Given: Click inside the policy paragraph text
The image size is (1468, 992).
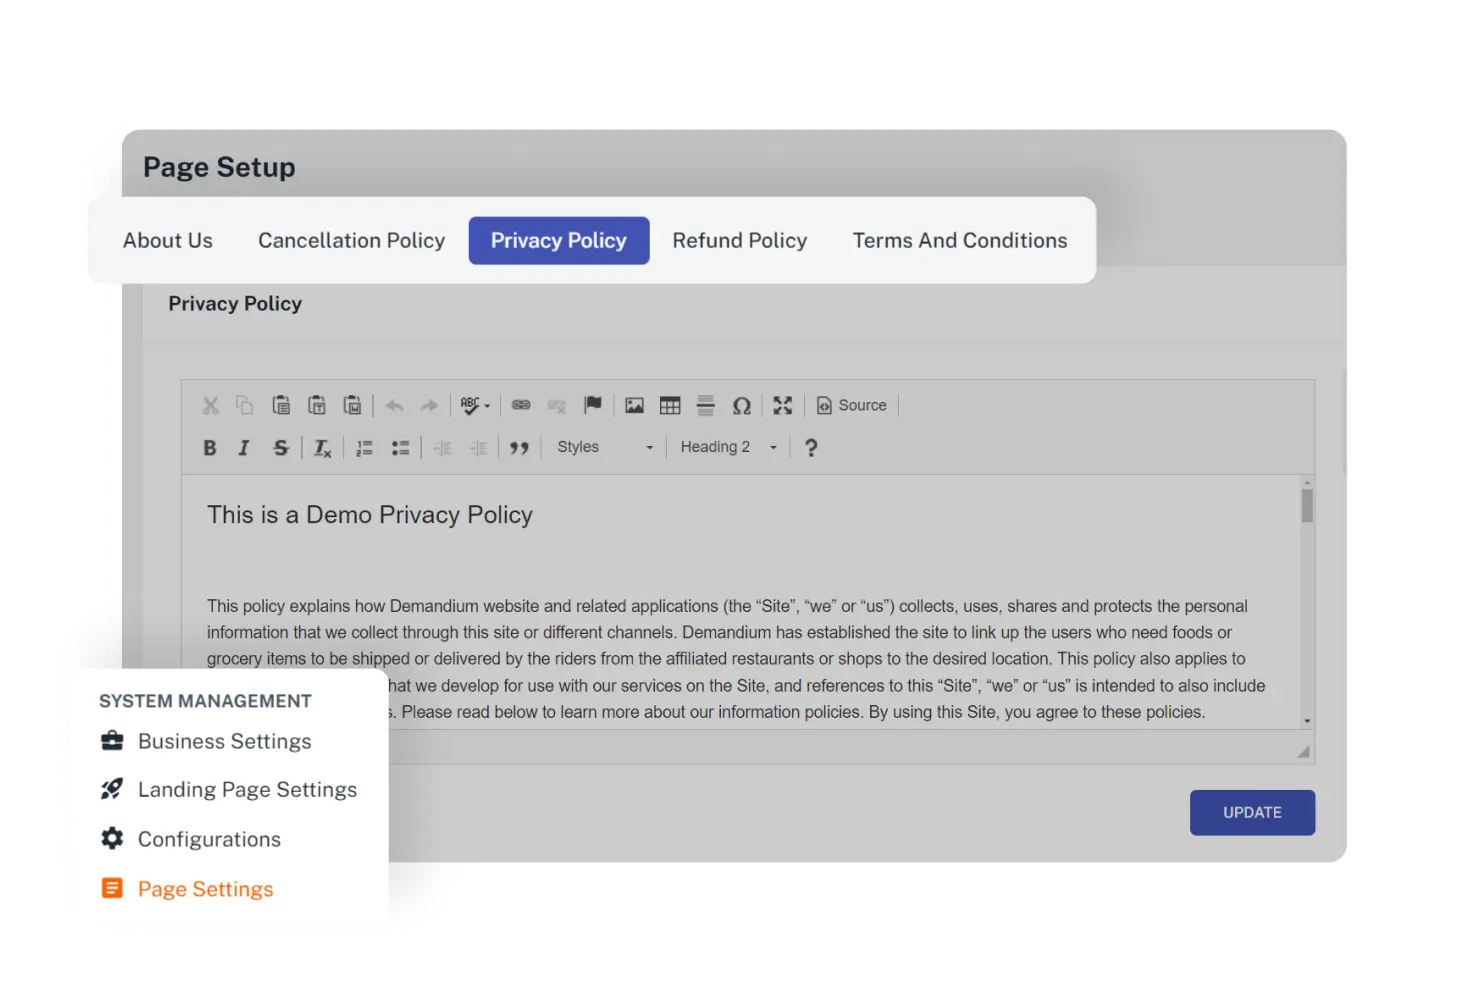Looking at the screenshot, I should tap(736, 659).
